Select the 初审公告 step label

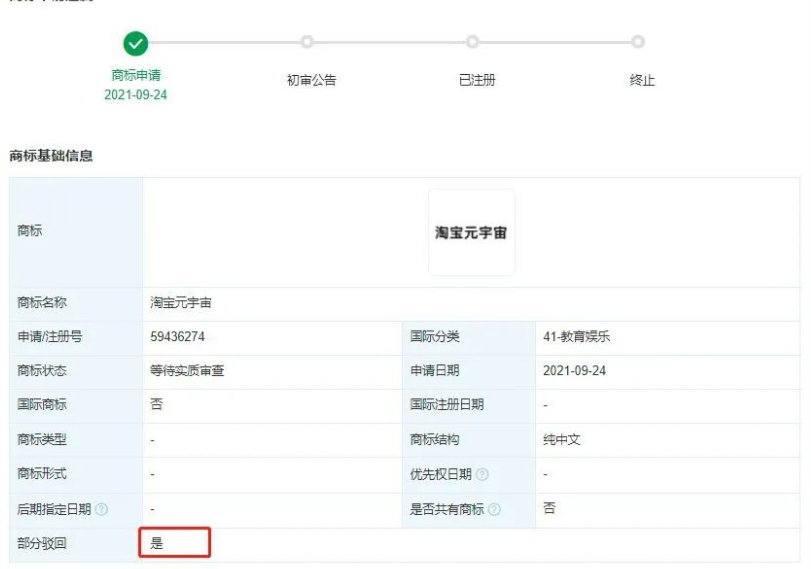coord(311,80)
